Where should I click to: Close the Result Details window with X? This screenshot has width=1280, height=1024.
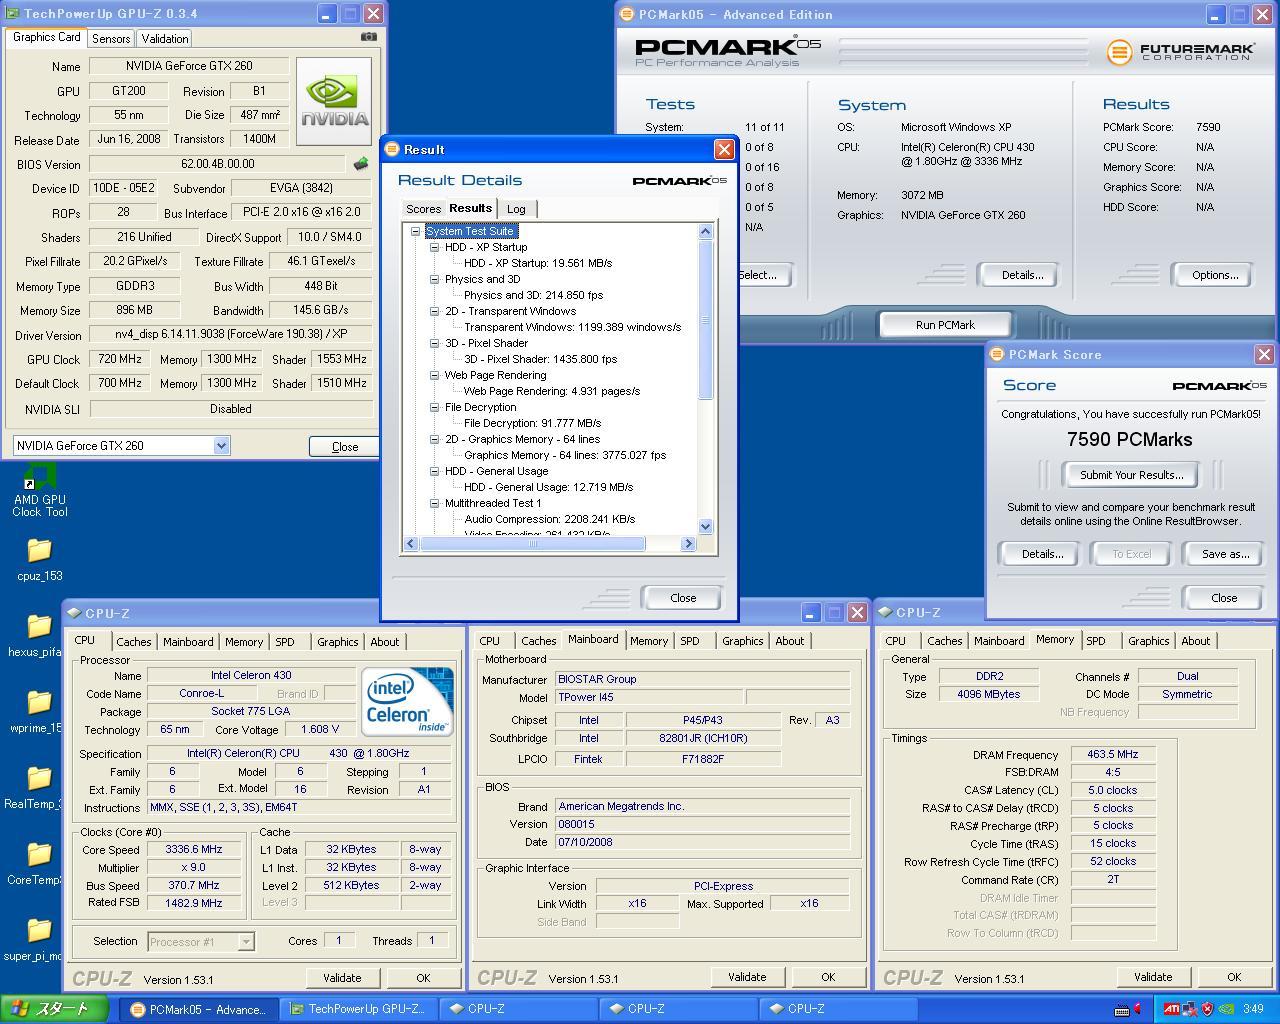724,149
